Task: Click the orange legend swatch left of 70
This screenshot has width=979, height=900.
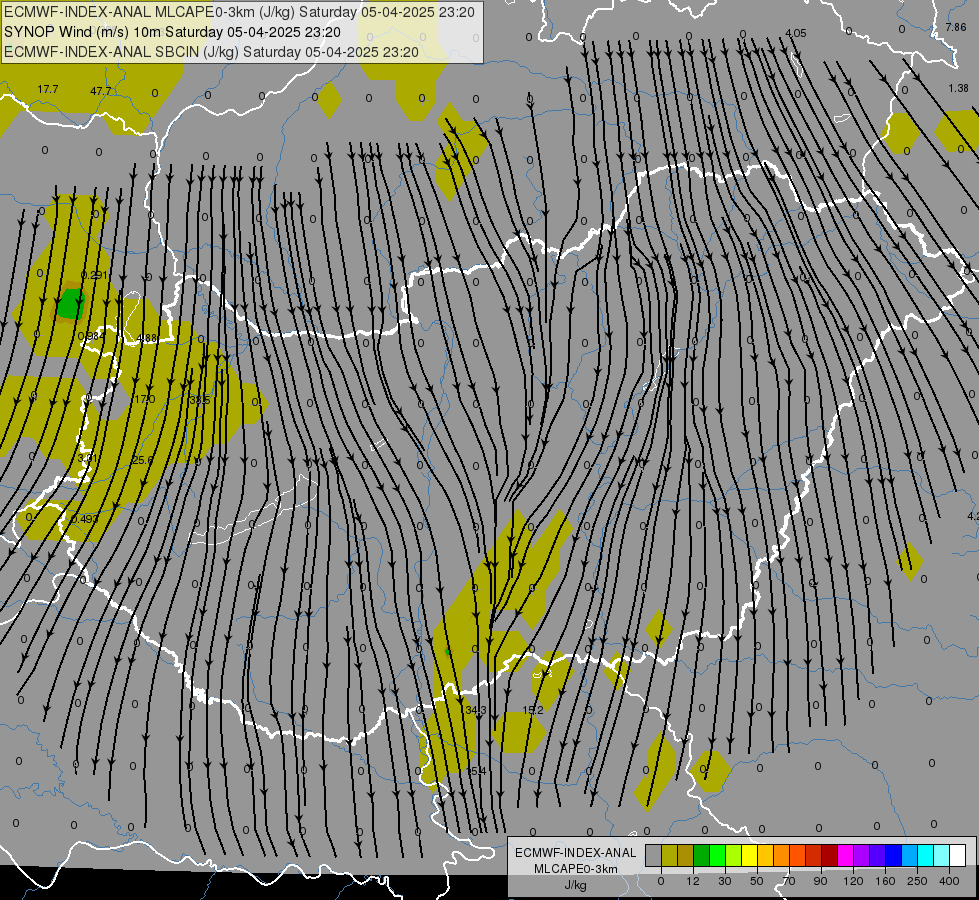Action: [x=782, y=855]
